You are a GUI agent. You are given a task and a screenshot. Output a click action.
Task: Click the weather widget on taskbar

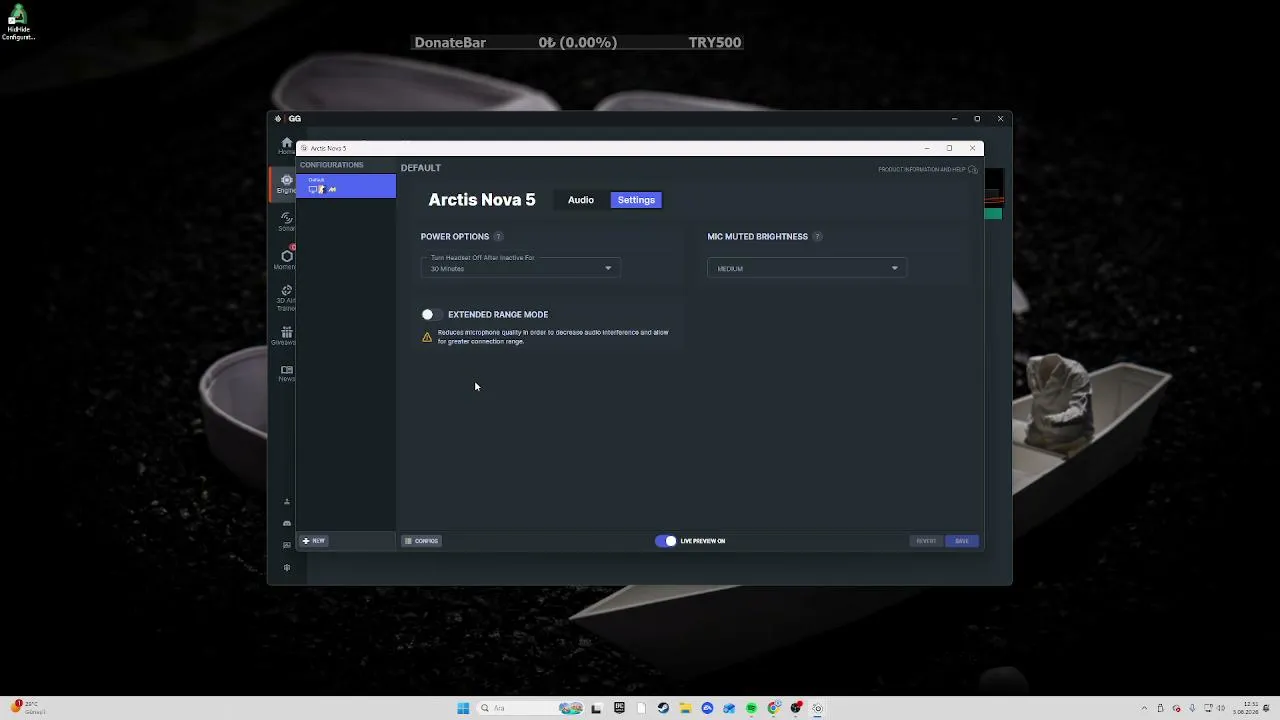click(25, 708)
